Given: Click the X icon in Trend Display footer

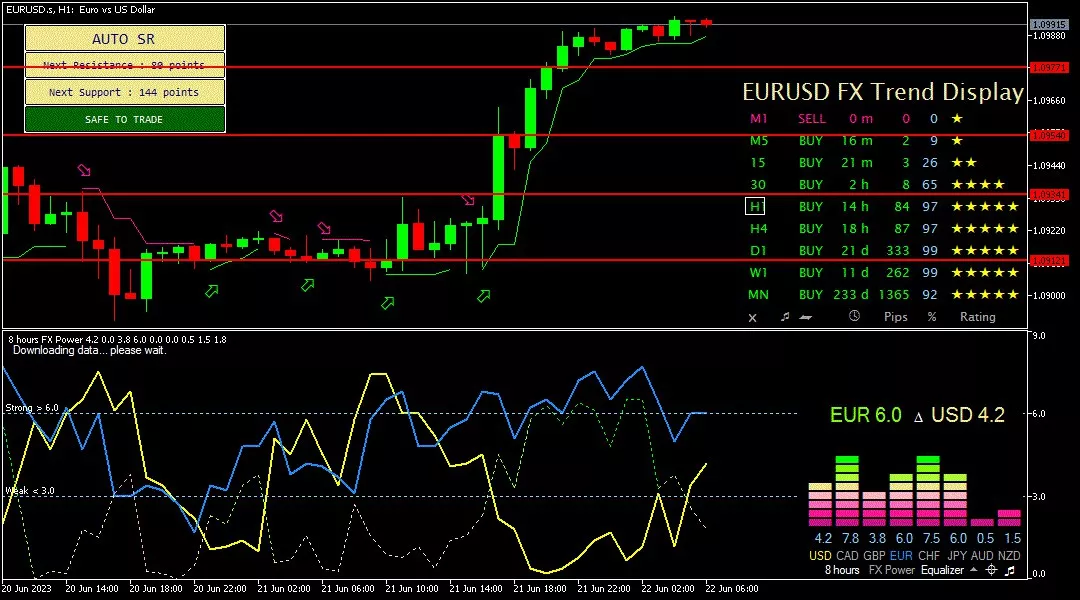Looking at the screenshot, I should [753, 317].
